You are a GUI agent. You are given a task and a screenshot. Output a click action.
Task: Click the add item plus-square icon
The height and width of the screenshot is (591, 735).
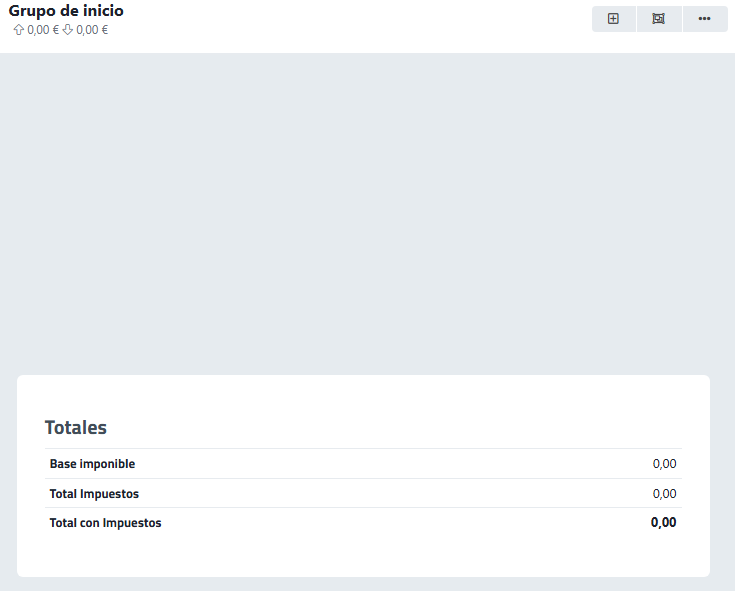[x=613, y=19]
